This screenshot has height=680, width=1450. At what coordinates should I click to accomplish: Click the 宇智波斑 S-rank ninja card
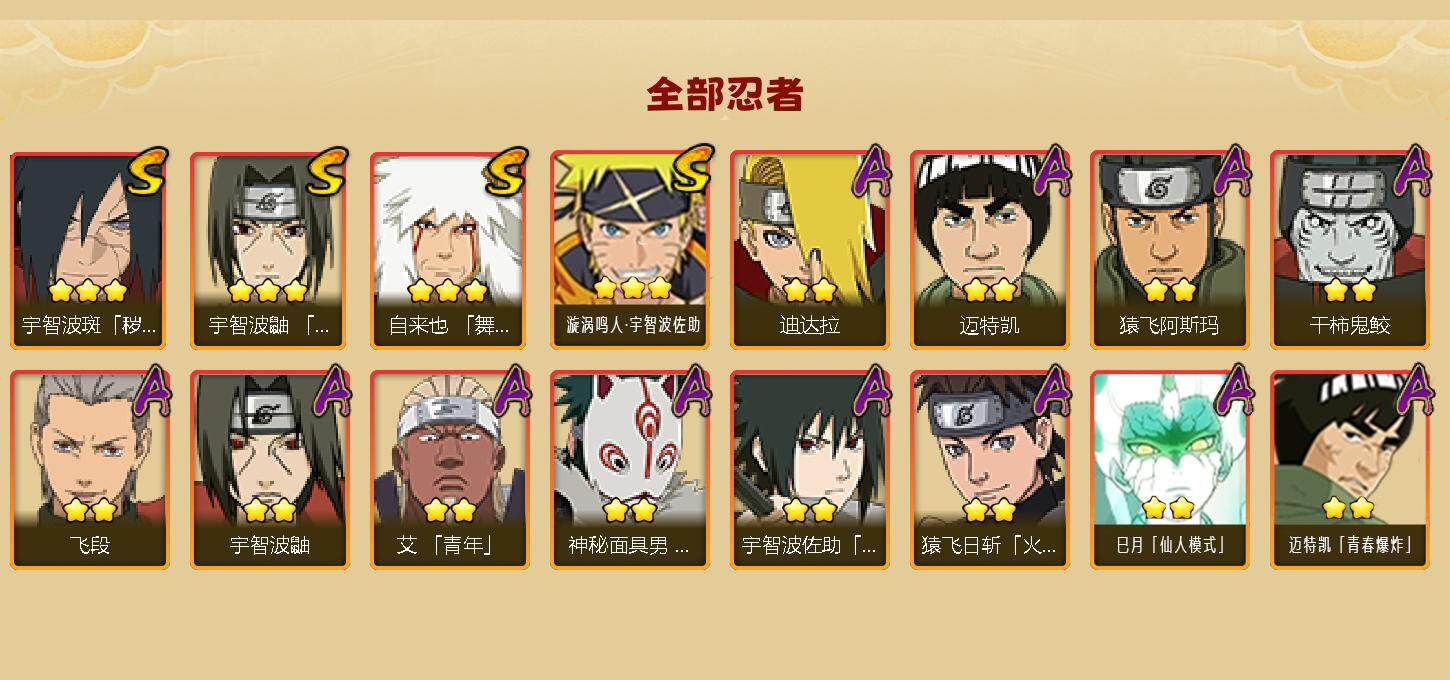[x=90, y=250]
